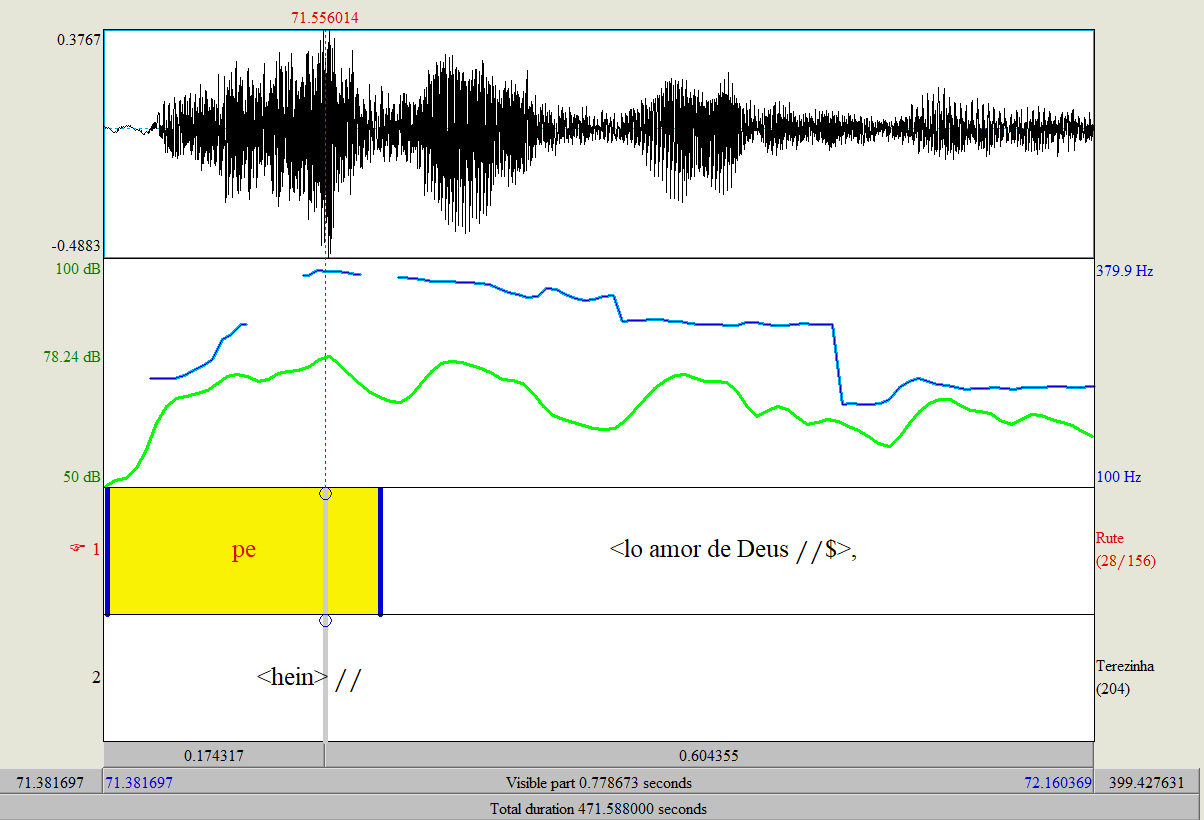Select tier name 'Rute (28/156)'
Viewport: 1204px width, 820px height.
pos(1125,549)
